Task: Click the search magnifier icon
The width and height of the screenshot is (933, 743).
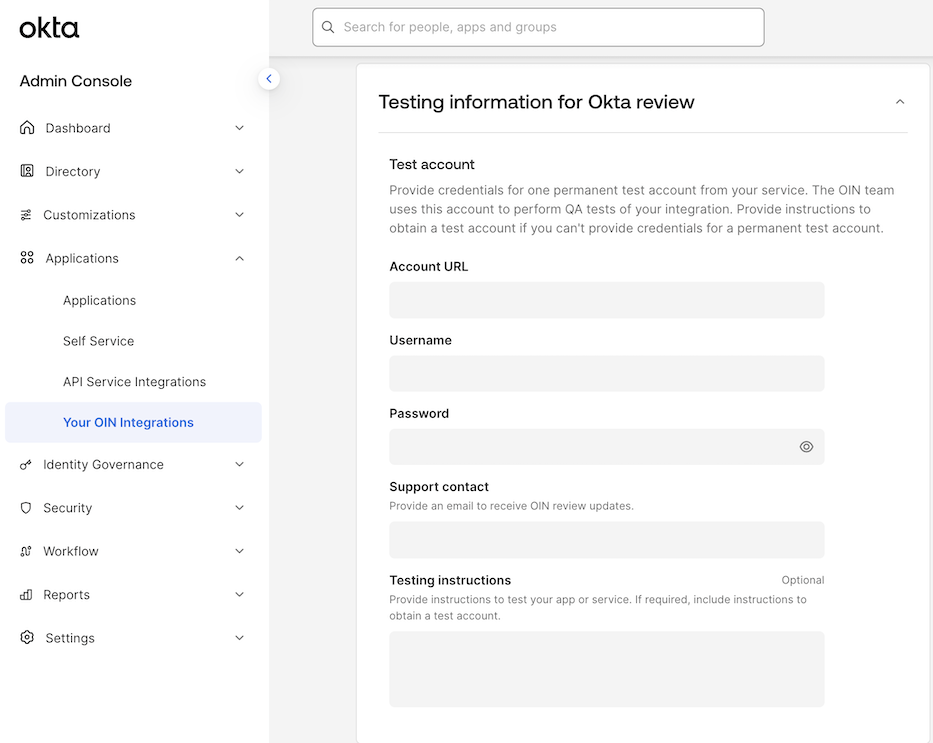Action: tap(328, 27)
